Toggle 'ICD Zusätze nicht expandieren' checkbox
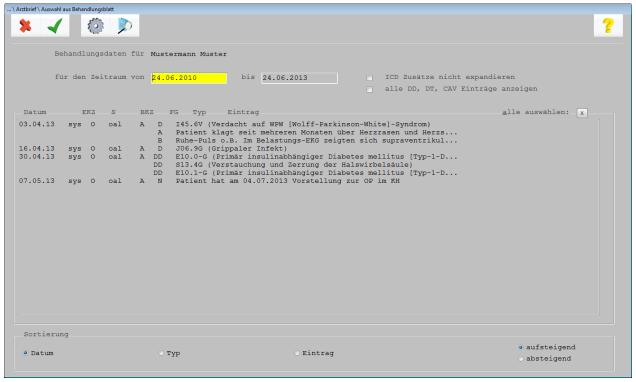 (x=370, y=77)
